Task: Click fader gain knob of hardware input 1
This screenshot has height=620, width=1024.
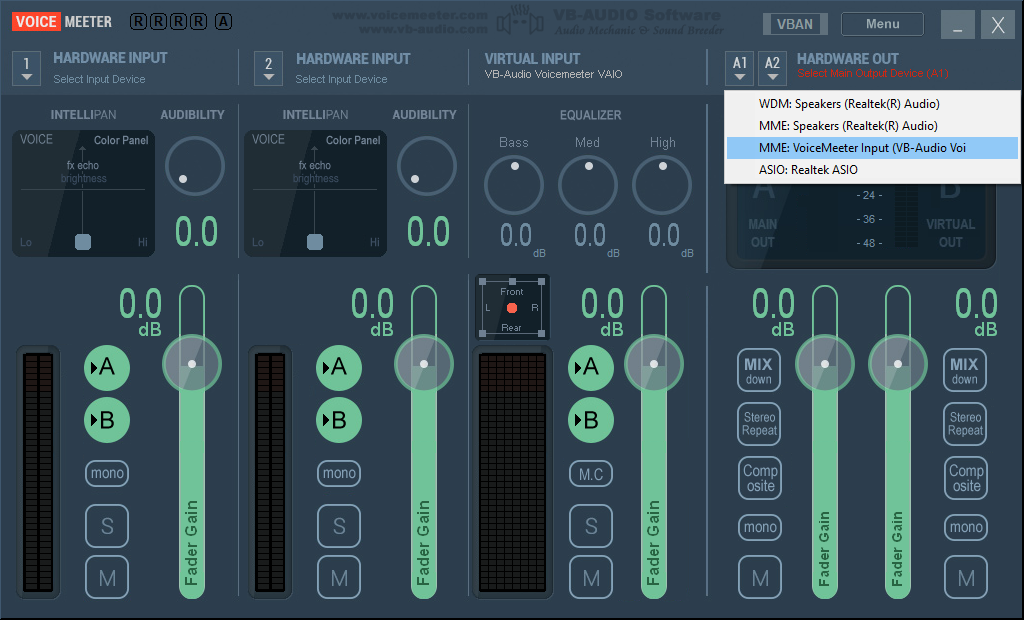Action: (192, 364)
